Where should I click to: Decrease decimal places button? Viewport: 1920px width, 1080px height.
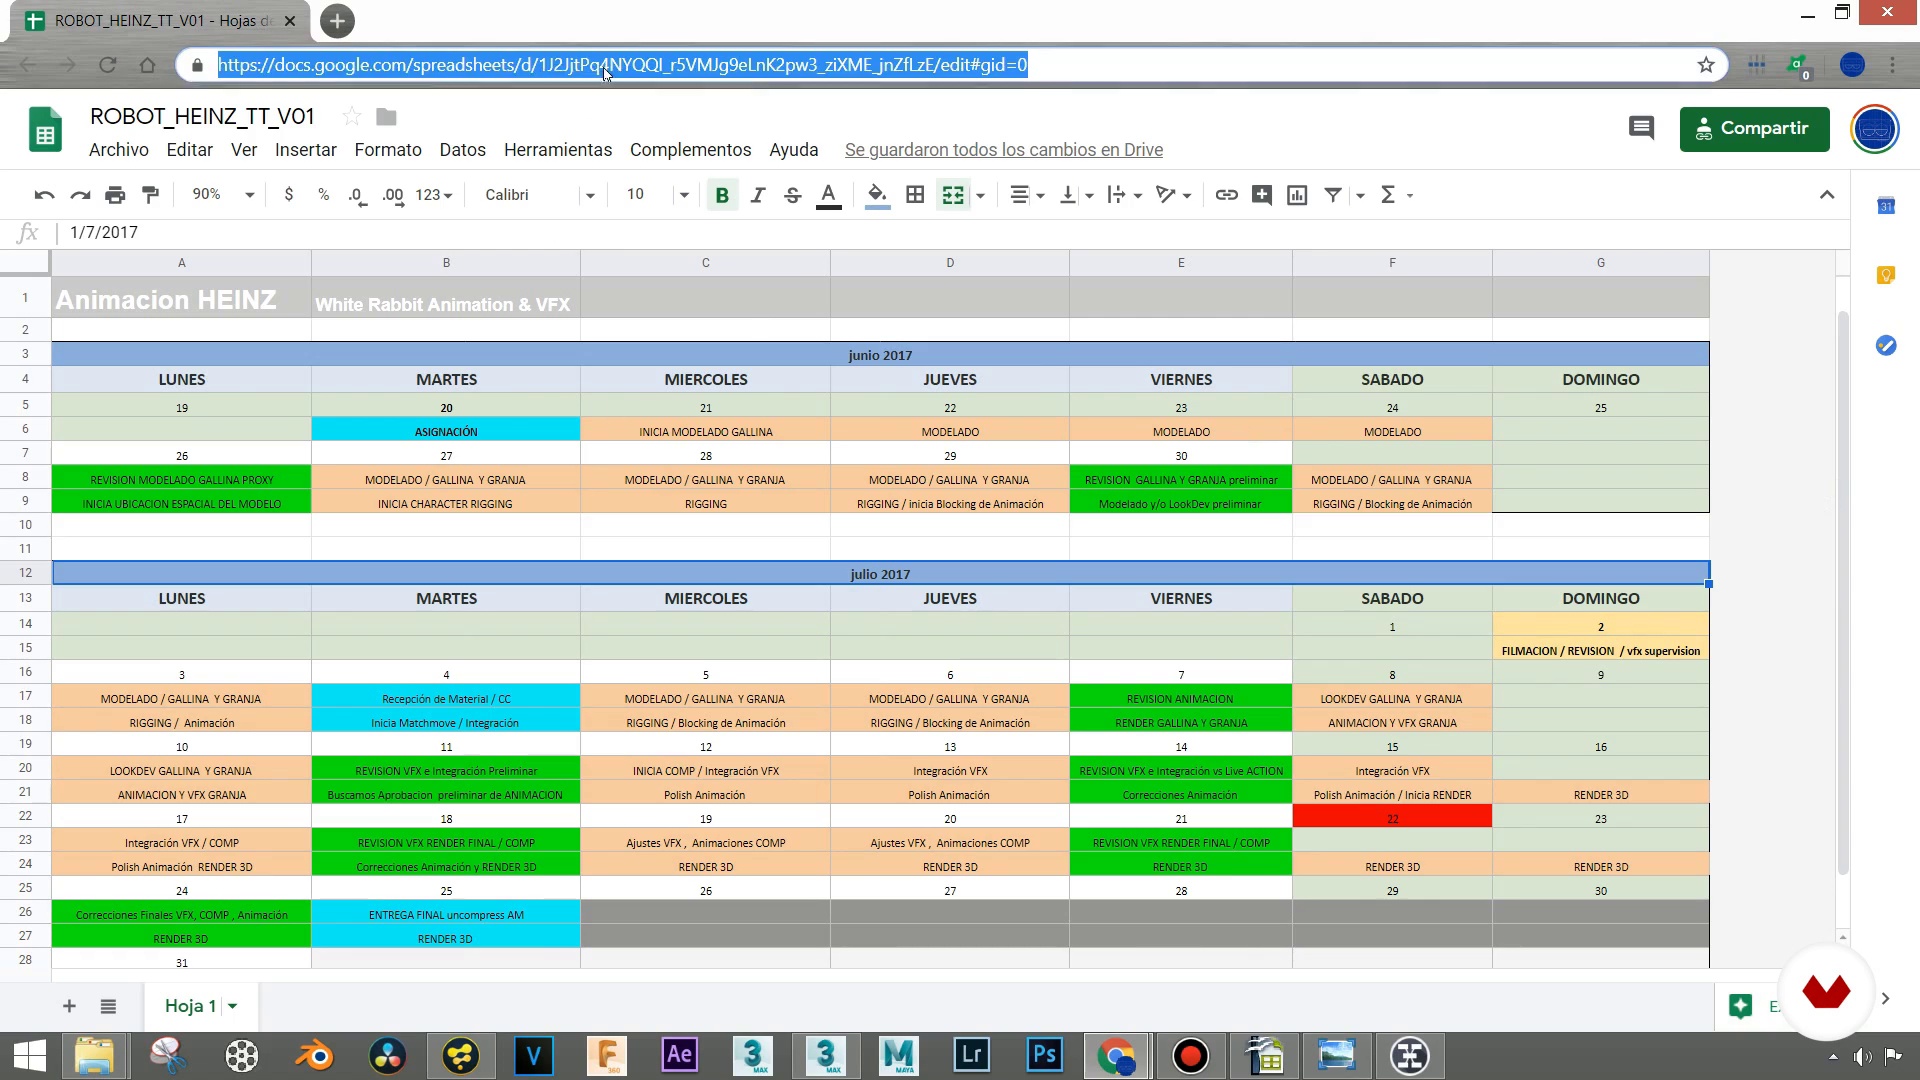tap(357, 195)
